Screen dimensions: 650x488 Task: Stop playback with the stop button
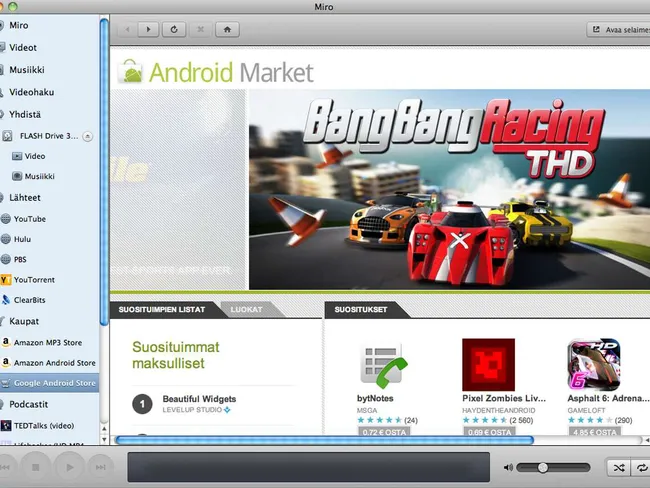coord(36,467)
